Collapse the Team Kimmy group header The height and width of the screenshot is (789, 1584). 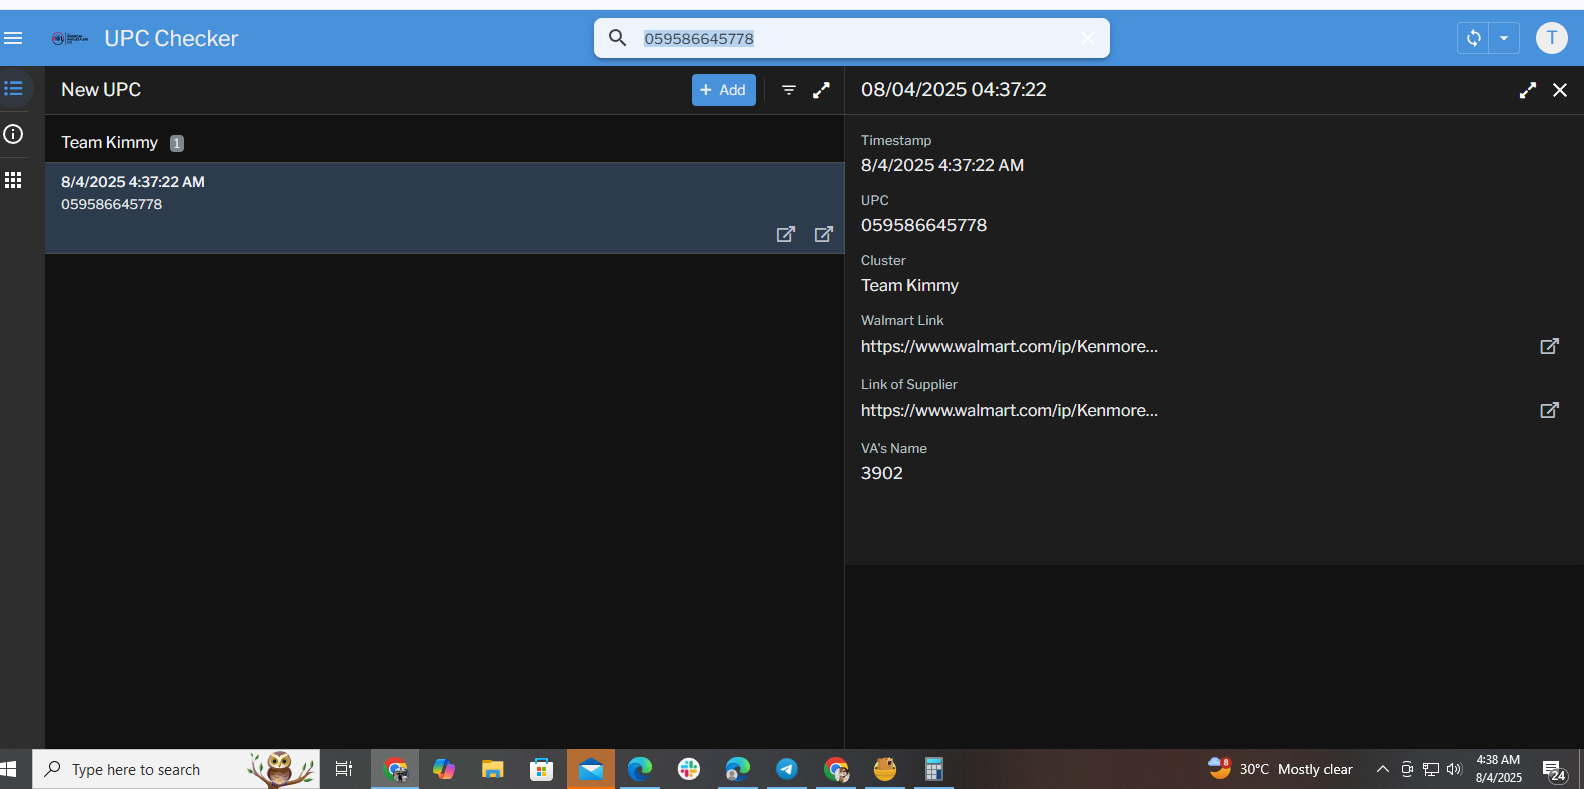click(x=110, y=142)
